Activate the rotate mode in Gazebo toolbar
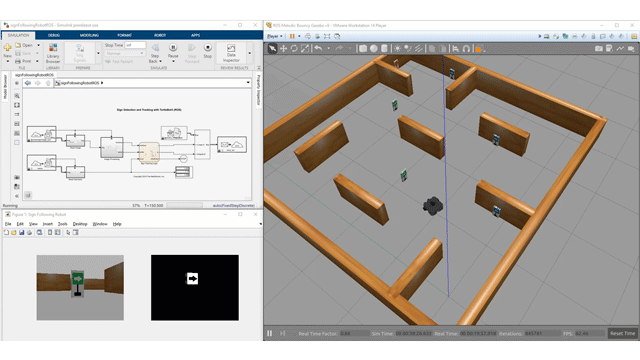Screen dimensions: 640x360 [294, 49]
